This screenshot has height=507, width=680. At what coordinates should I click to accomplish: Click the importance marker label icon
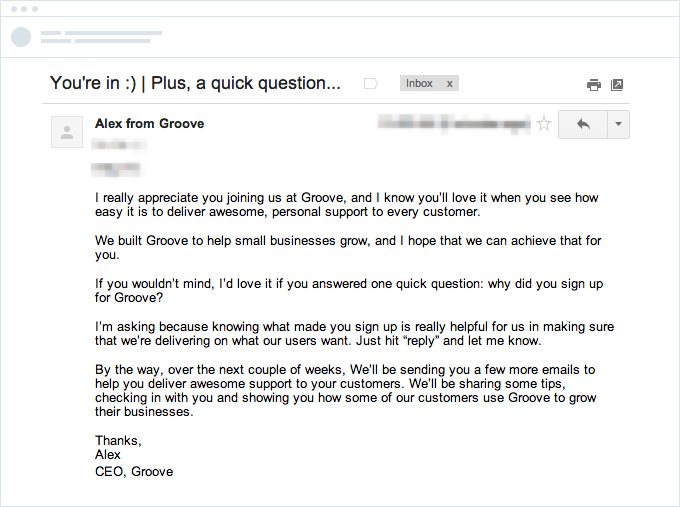(370, 83)
